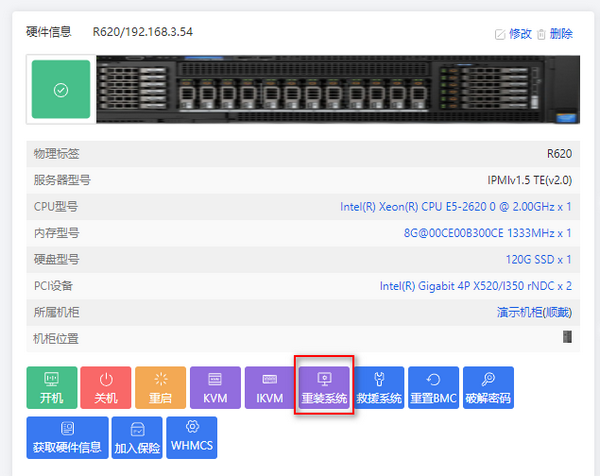Open the WHMCS settings button

coord(192,438)
